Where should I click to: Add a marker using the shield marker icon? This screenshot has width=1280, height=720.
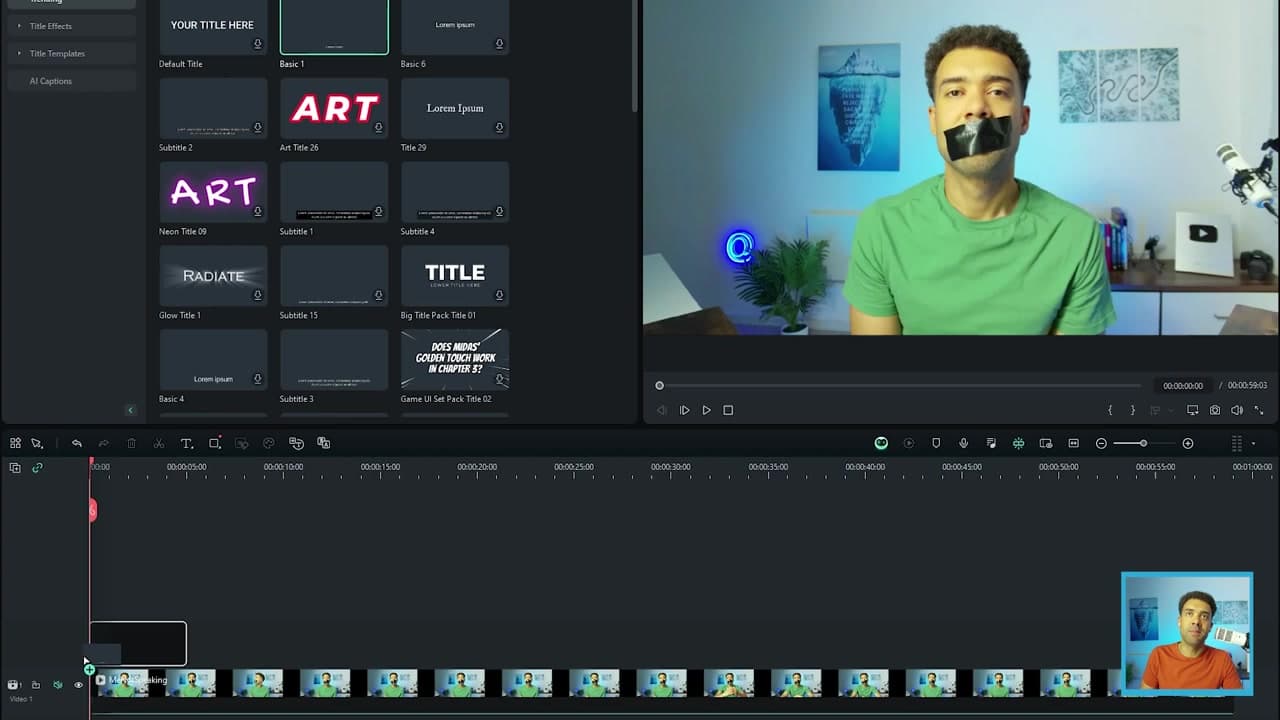point(936,443)
